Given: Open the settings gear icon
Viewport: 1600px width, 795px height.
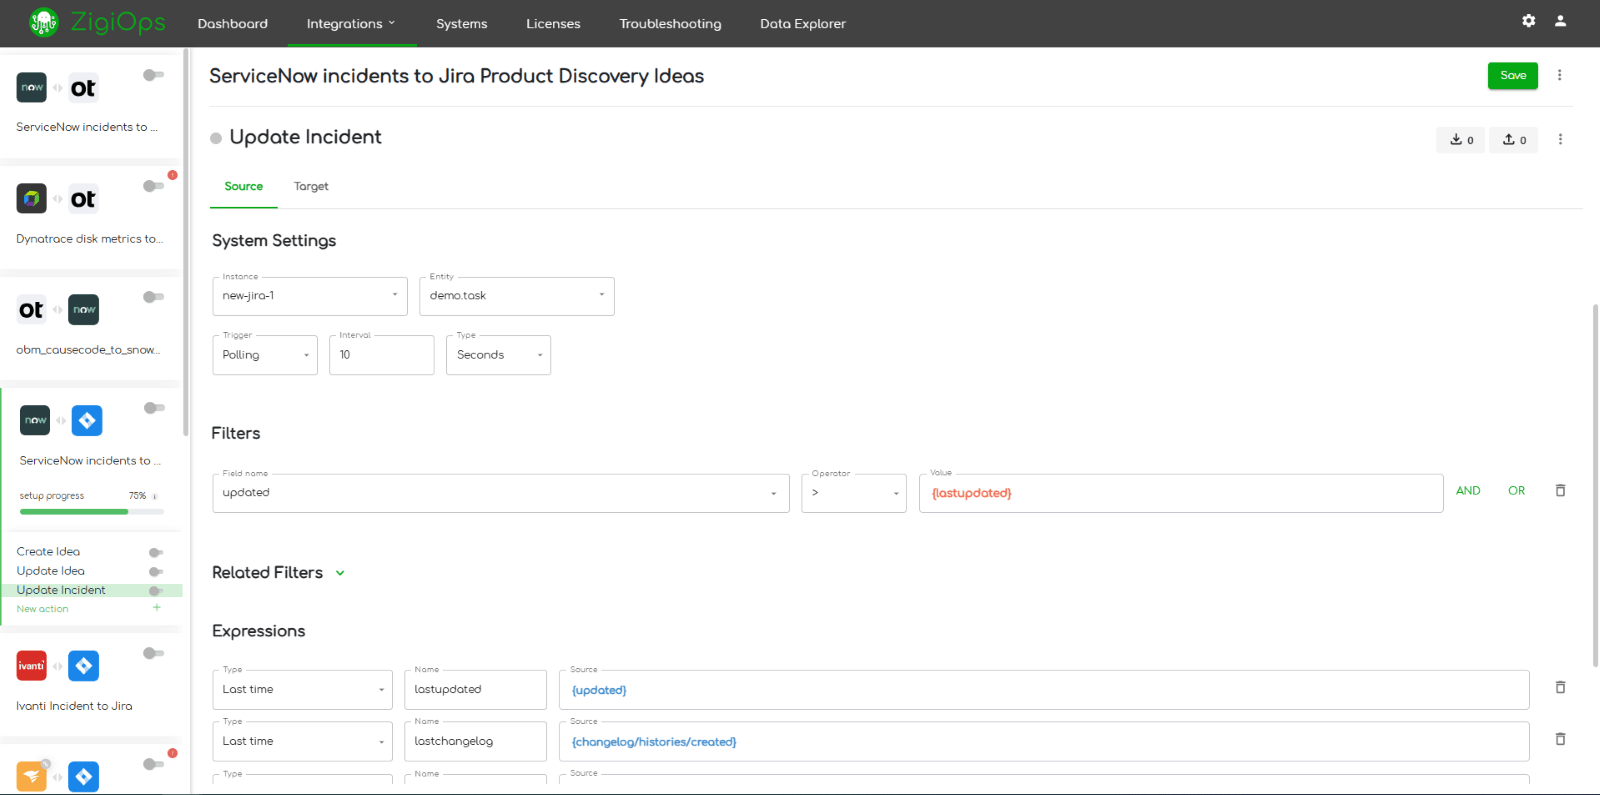Looking at the screenshot, I should coord(1528,20).
